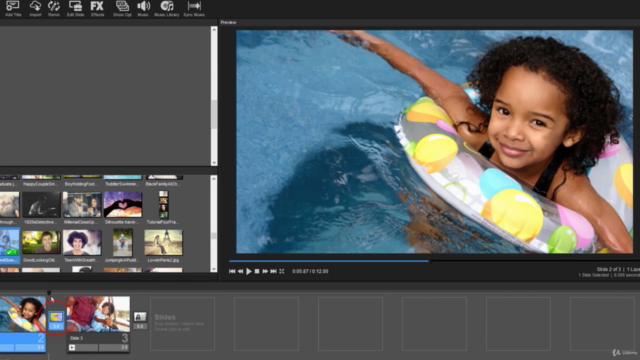The image size is (640, 360).
Task: Click slide 3 duration value 3.0
Action: click(x=124, y=347)
